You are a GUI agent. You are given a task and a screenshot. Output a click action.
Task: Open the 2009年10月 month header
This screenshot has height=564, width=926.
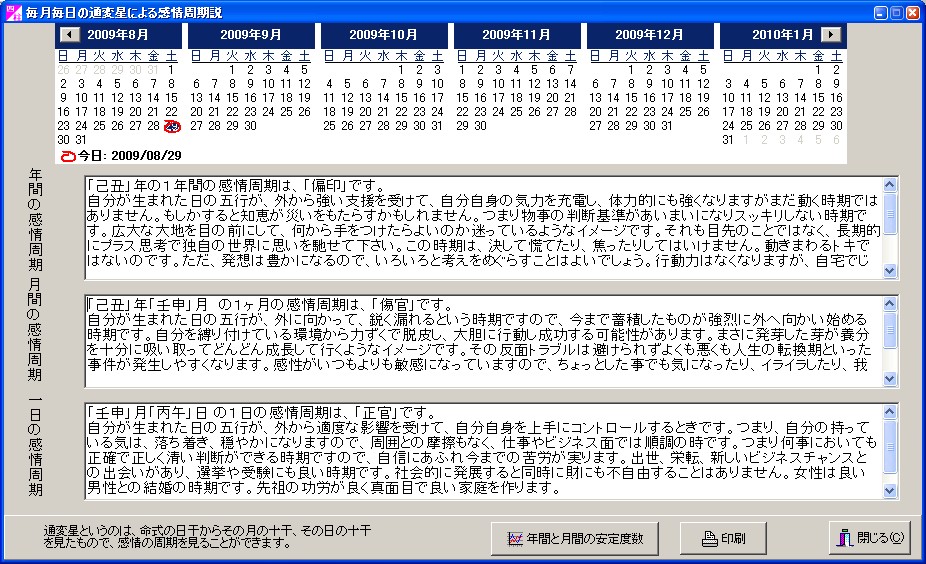tap(384, 35)
